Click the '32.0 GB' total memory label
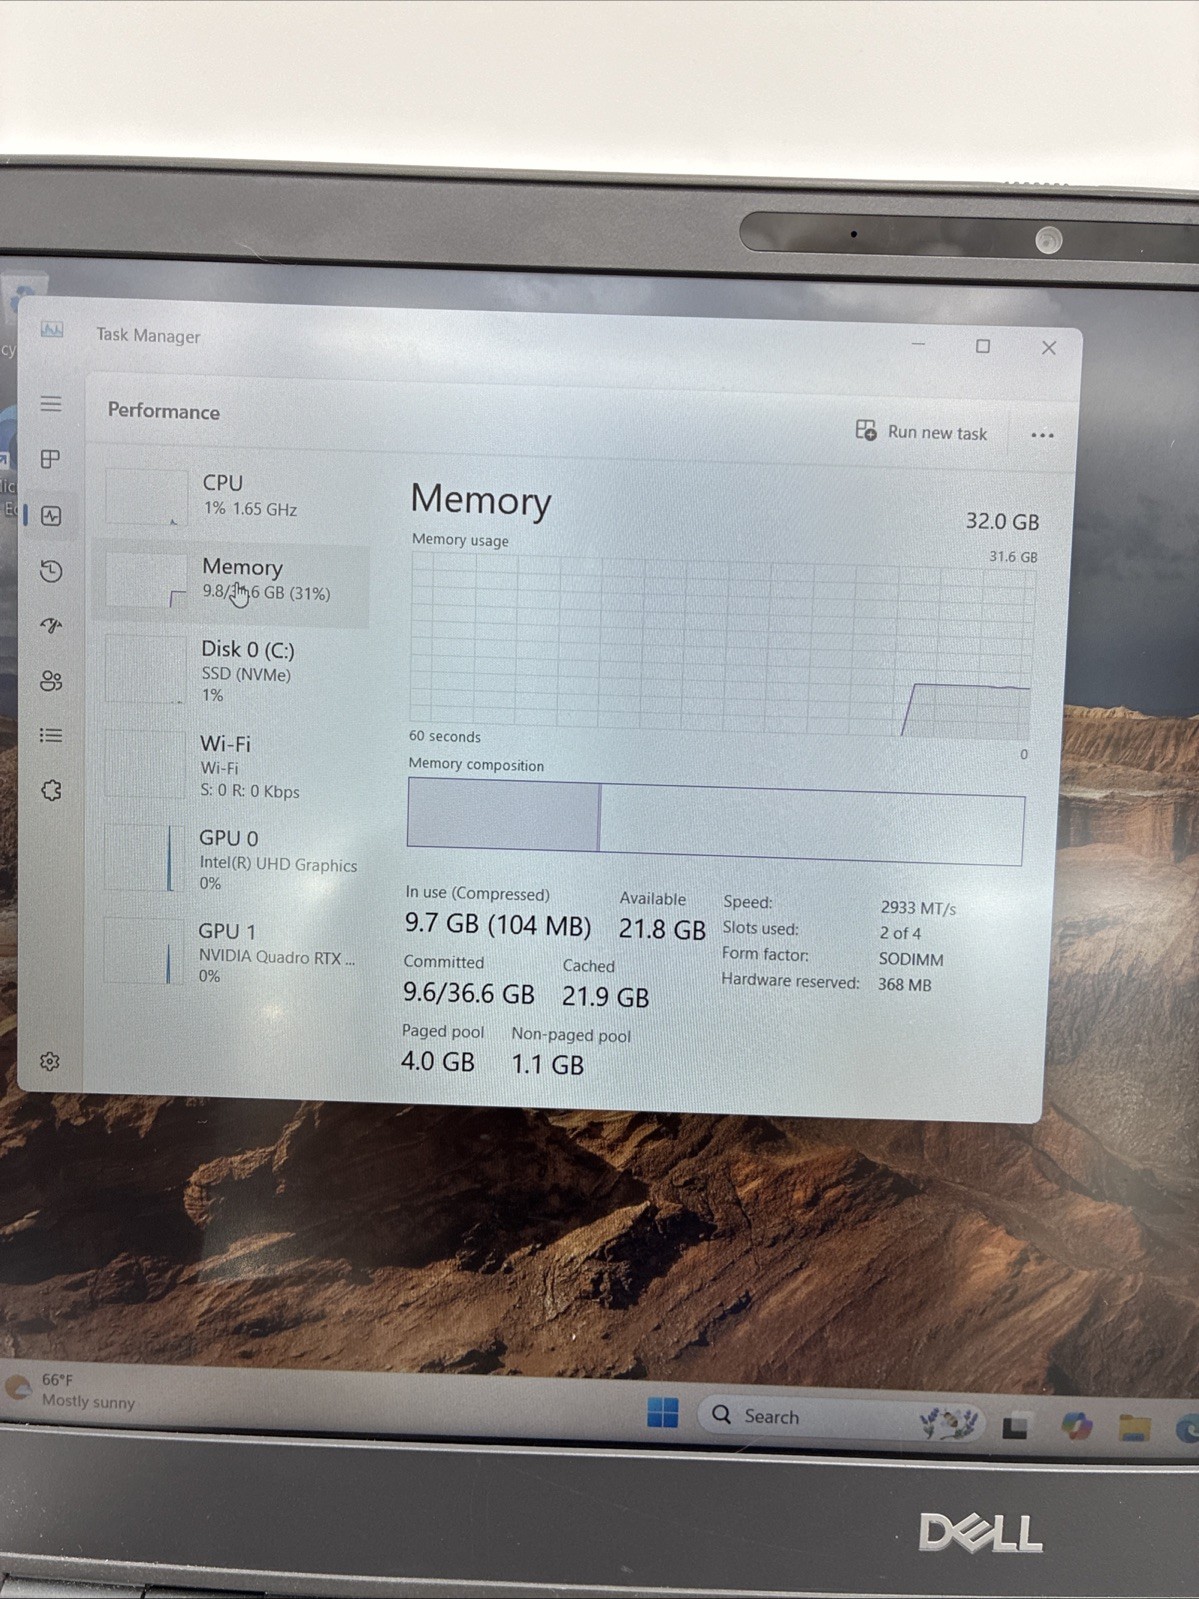This screenshot has height=1599, width=1199. tap(1002, 521)
